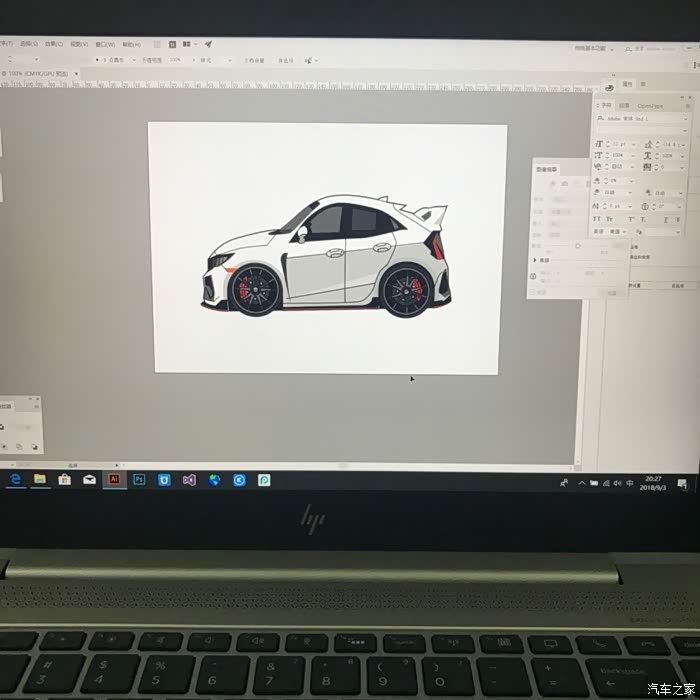Screen dimensions: 700x700
Task: Toggle Subscript in Character panel
Action: click(x=643, y=220)
